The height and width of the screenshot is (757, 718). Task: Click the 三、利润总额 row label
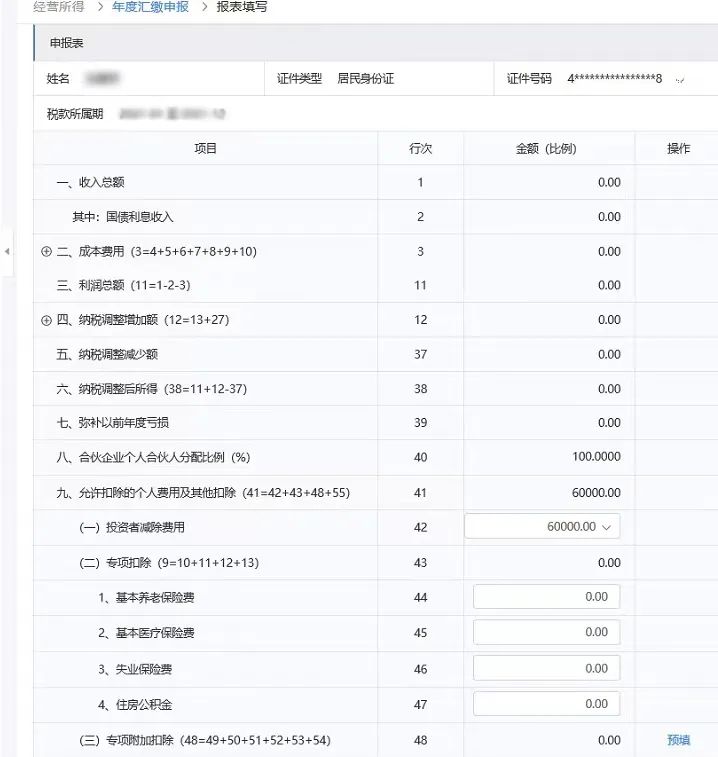click(123, 285)
